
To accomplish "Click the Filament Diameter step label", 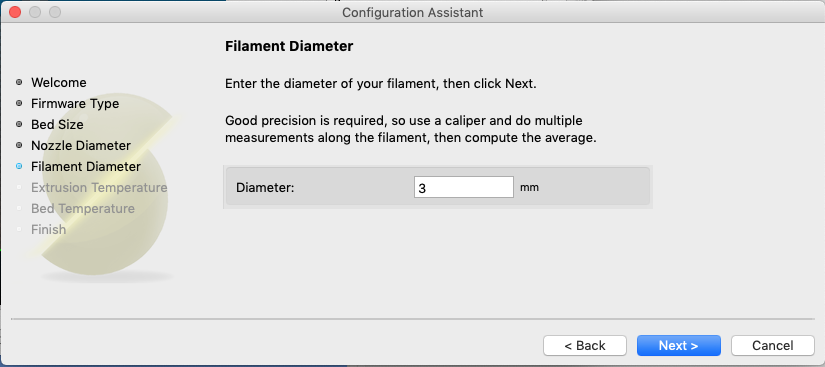I will (86, 167).
